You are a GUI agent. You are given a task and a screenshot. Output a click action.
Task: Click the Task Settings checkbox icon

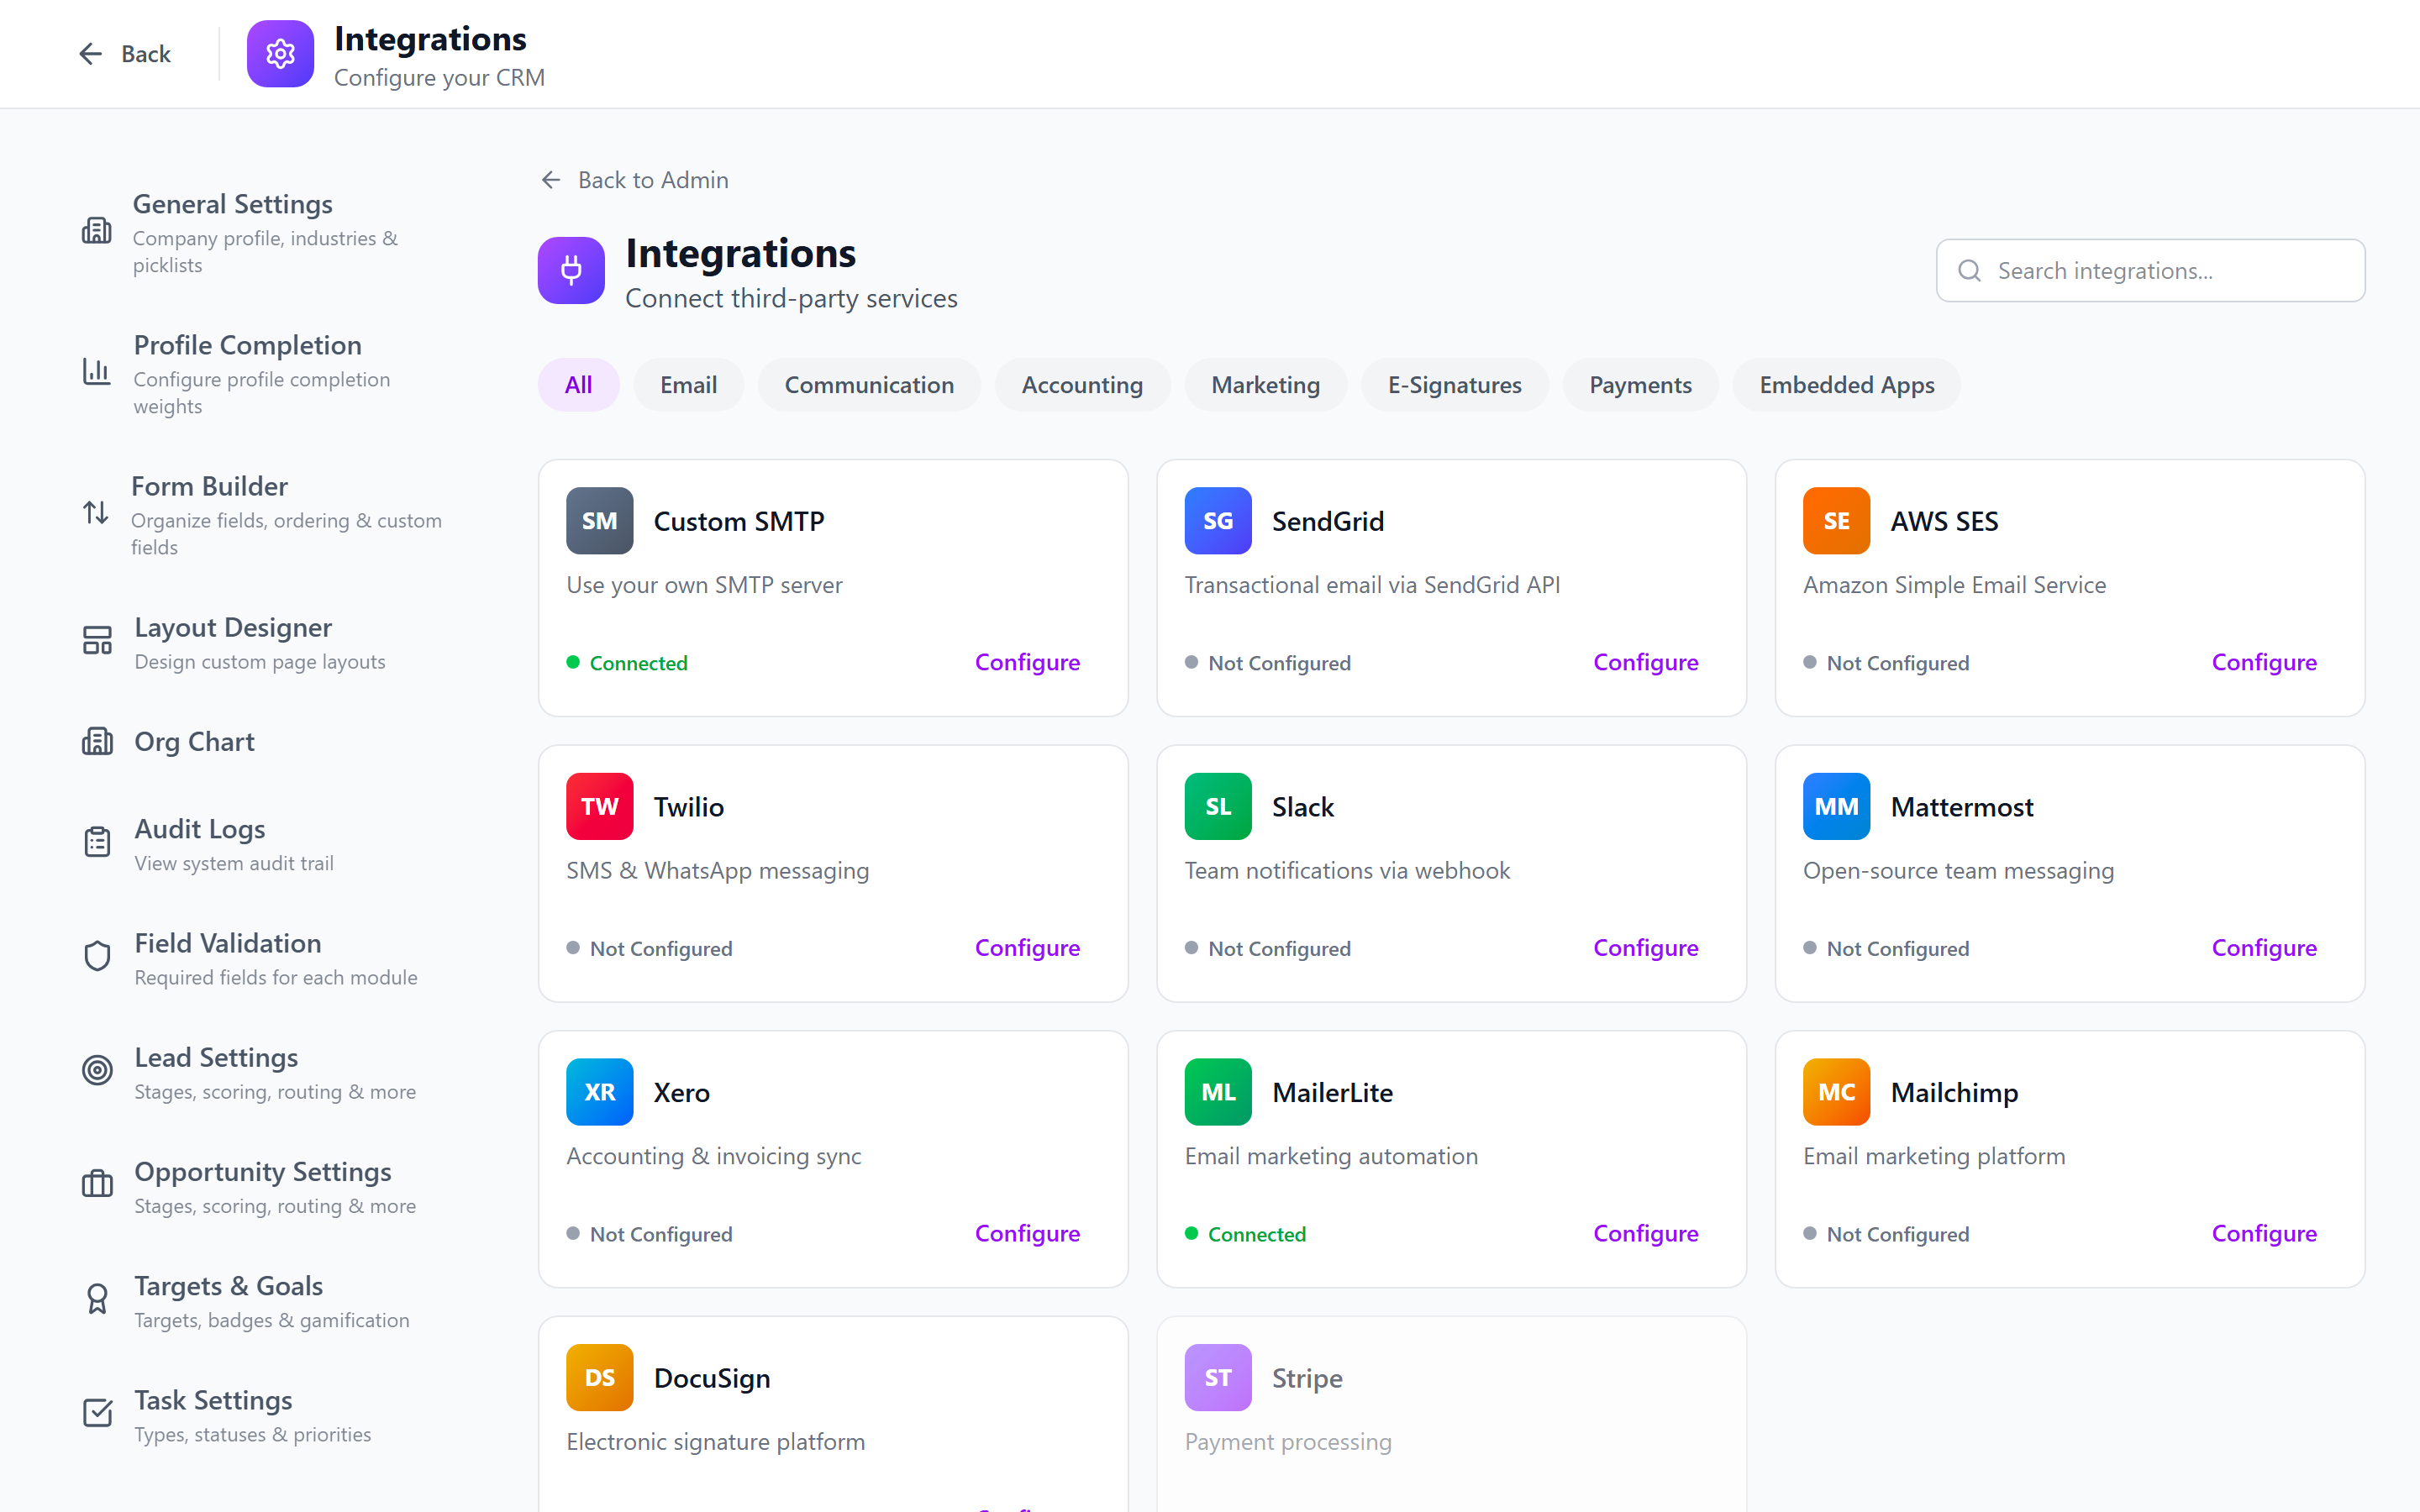(x=97, y=1413)
